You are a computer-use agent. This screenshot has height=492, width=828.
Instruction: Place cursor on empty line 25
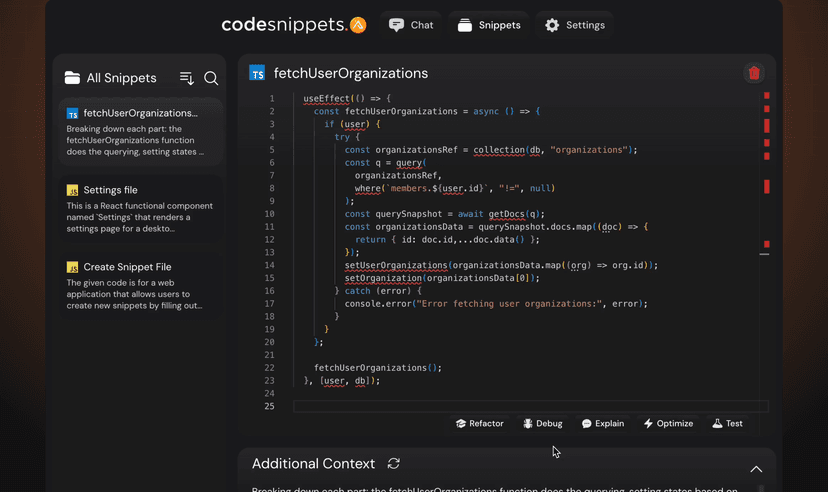[x=531, y=406]
